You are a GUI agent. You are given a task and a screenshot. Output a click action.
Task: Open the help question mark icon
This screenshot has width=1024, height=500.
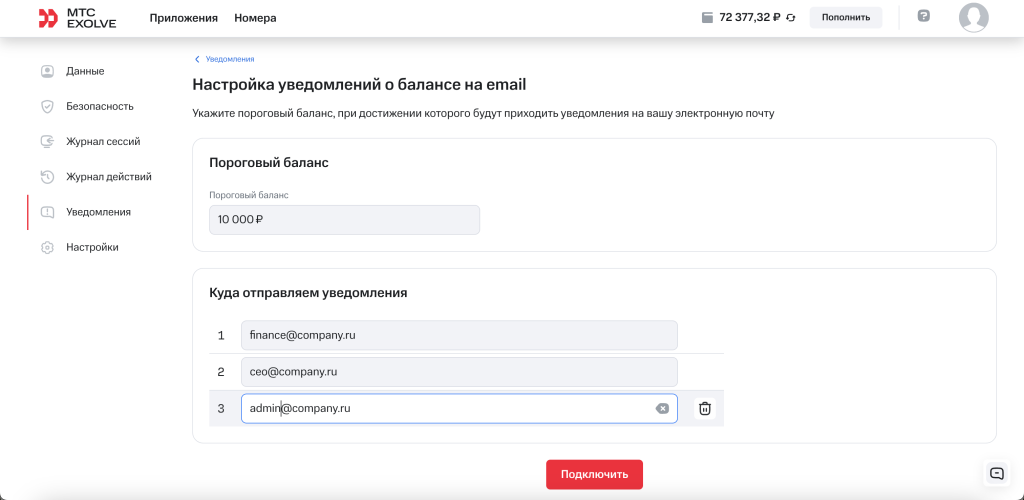click(x=923, y=16)
